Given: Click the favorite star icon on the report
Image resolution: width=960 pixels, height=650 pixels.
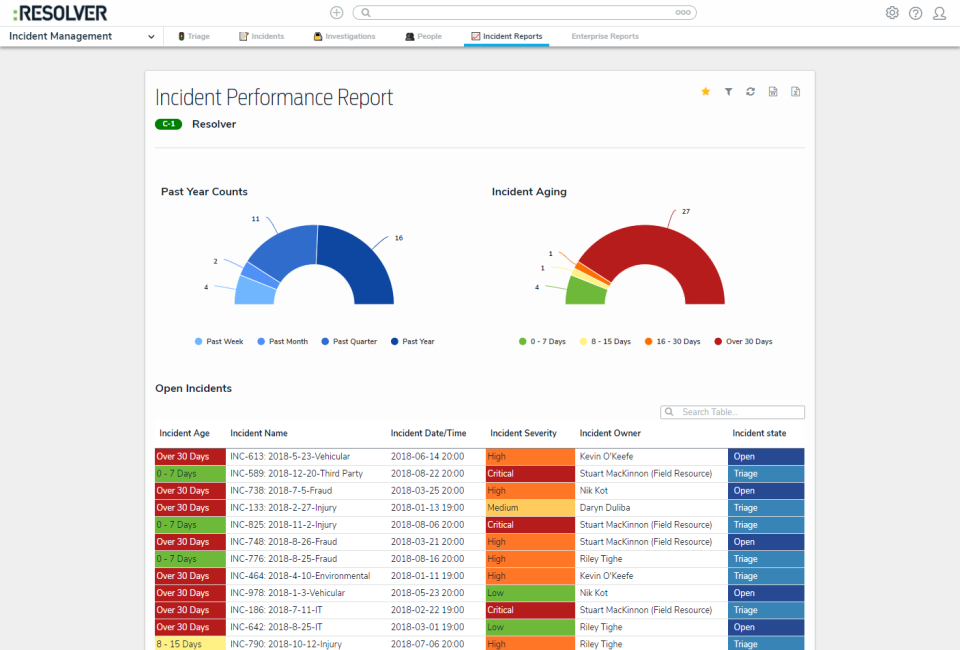Looking at the screenshot, I should click(x=705, y=92).
